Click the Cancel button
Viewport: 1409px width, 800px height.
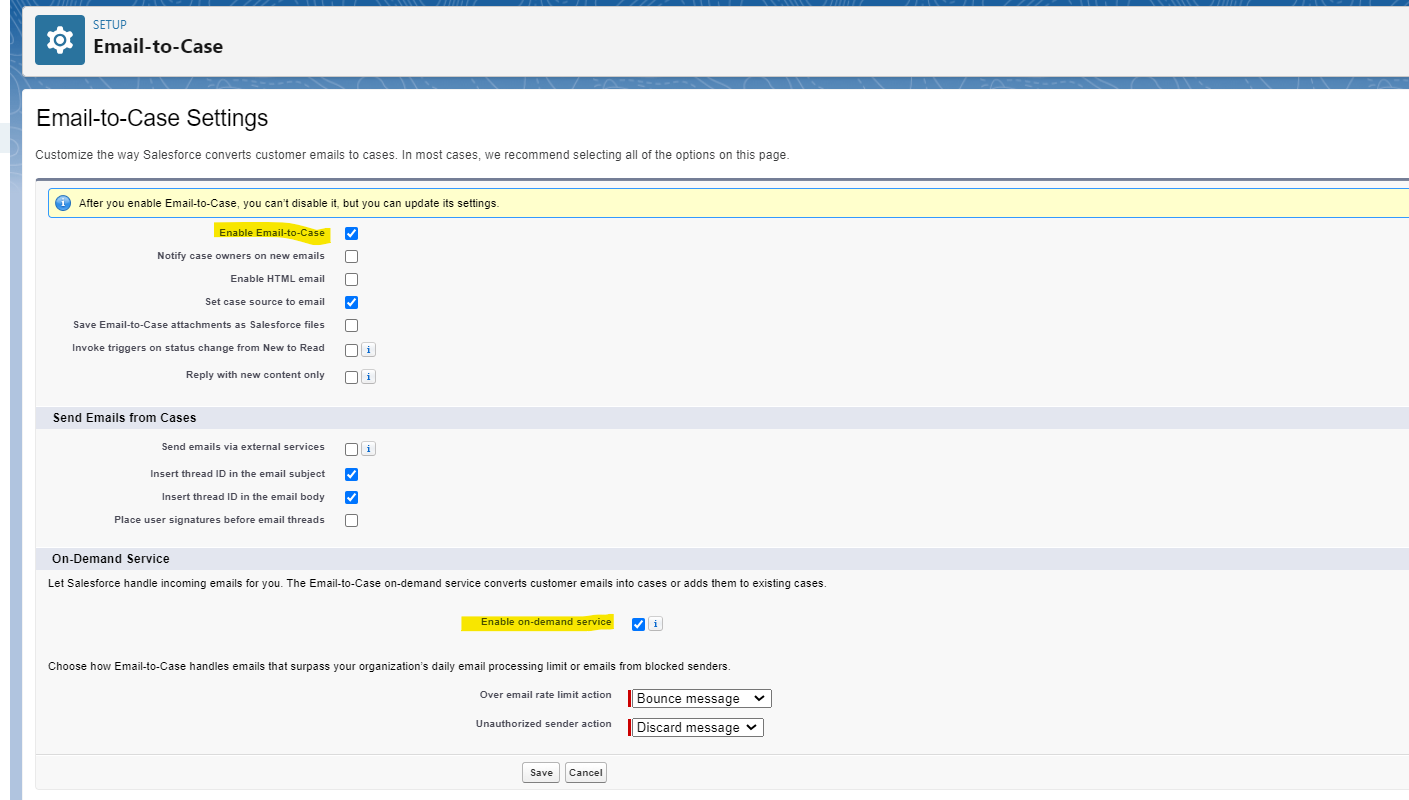point(586,772)
